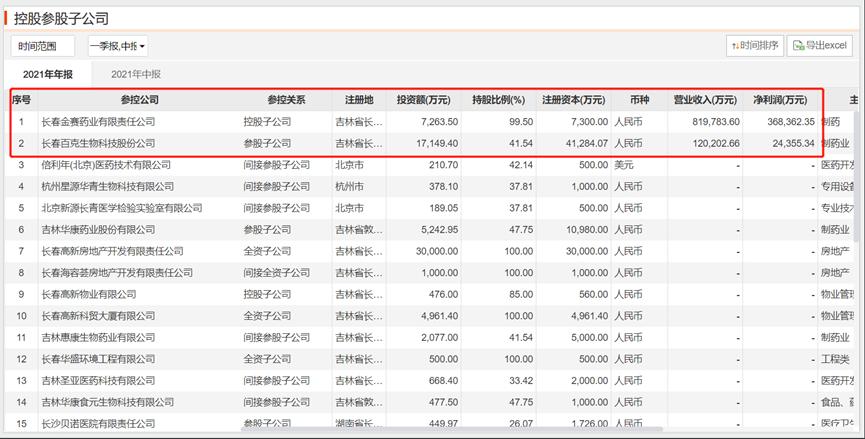Click the 99.50 shareholding ratio cell
Viewport: 865px width, 439px height.
point(521,122)
